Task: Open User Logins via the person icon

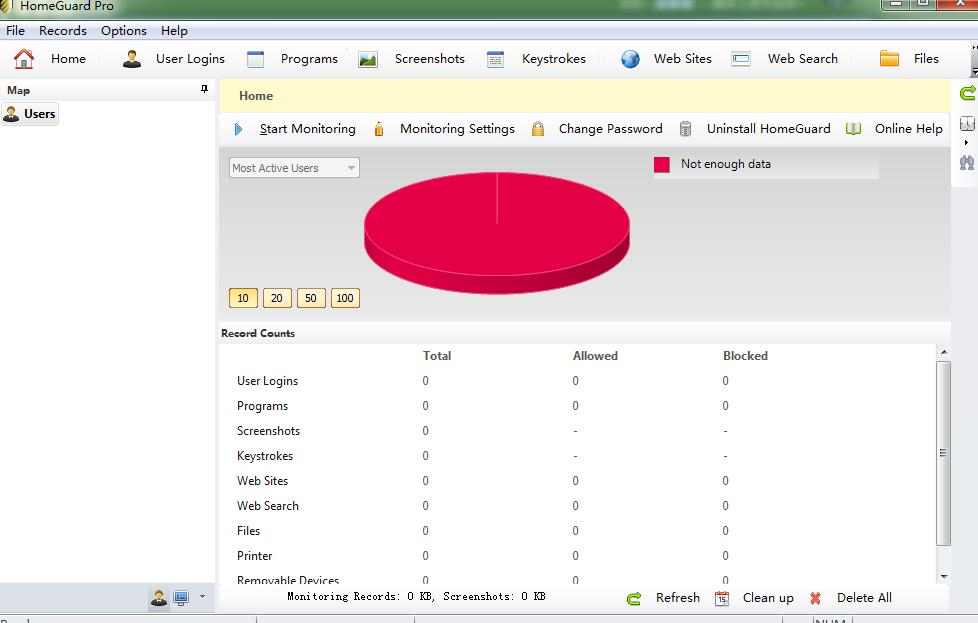Action: (x=132, y=59)
